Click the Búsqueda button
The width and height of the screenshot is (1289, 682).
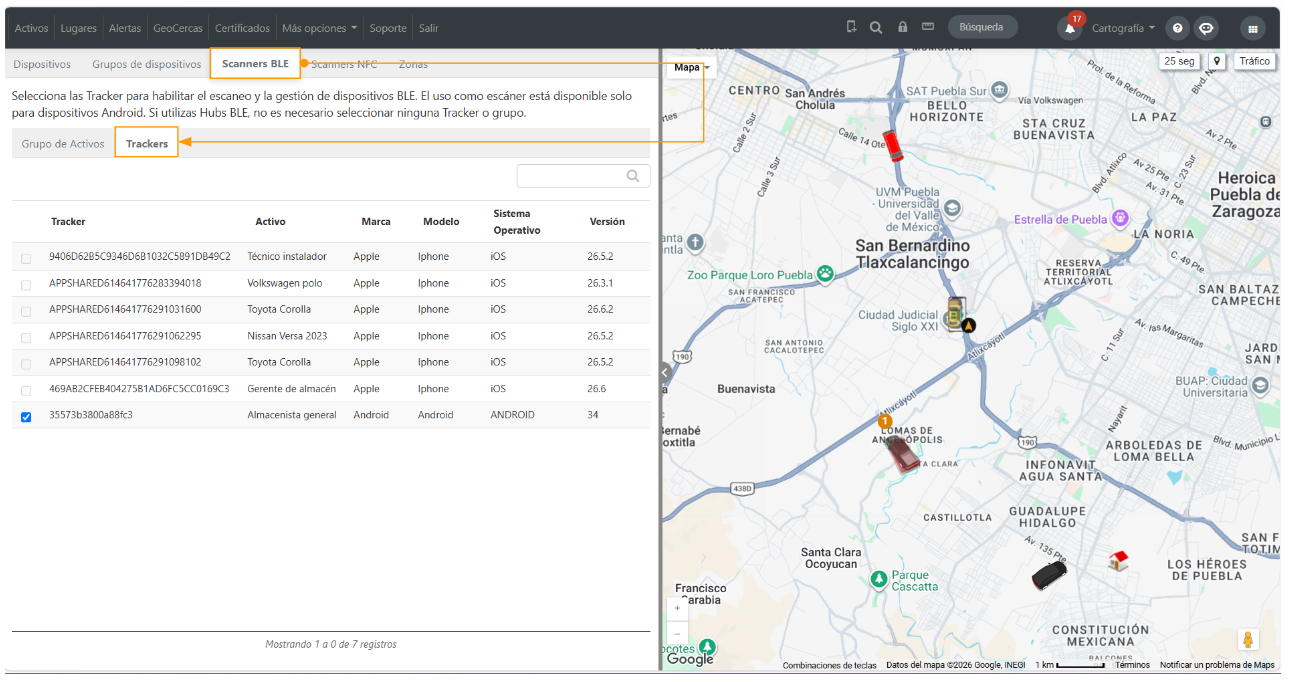(982, 27)
